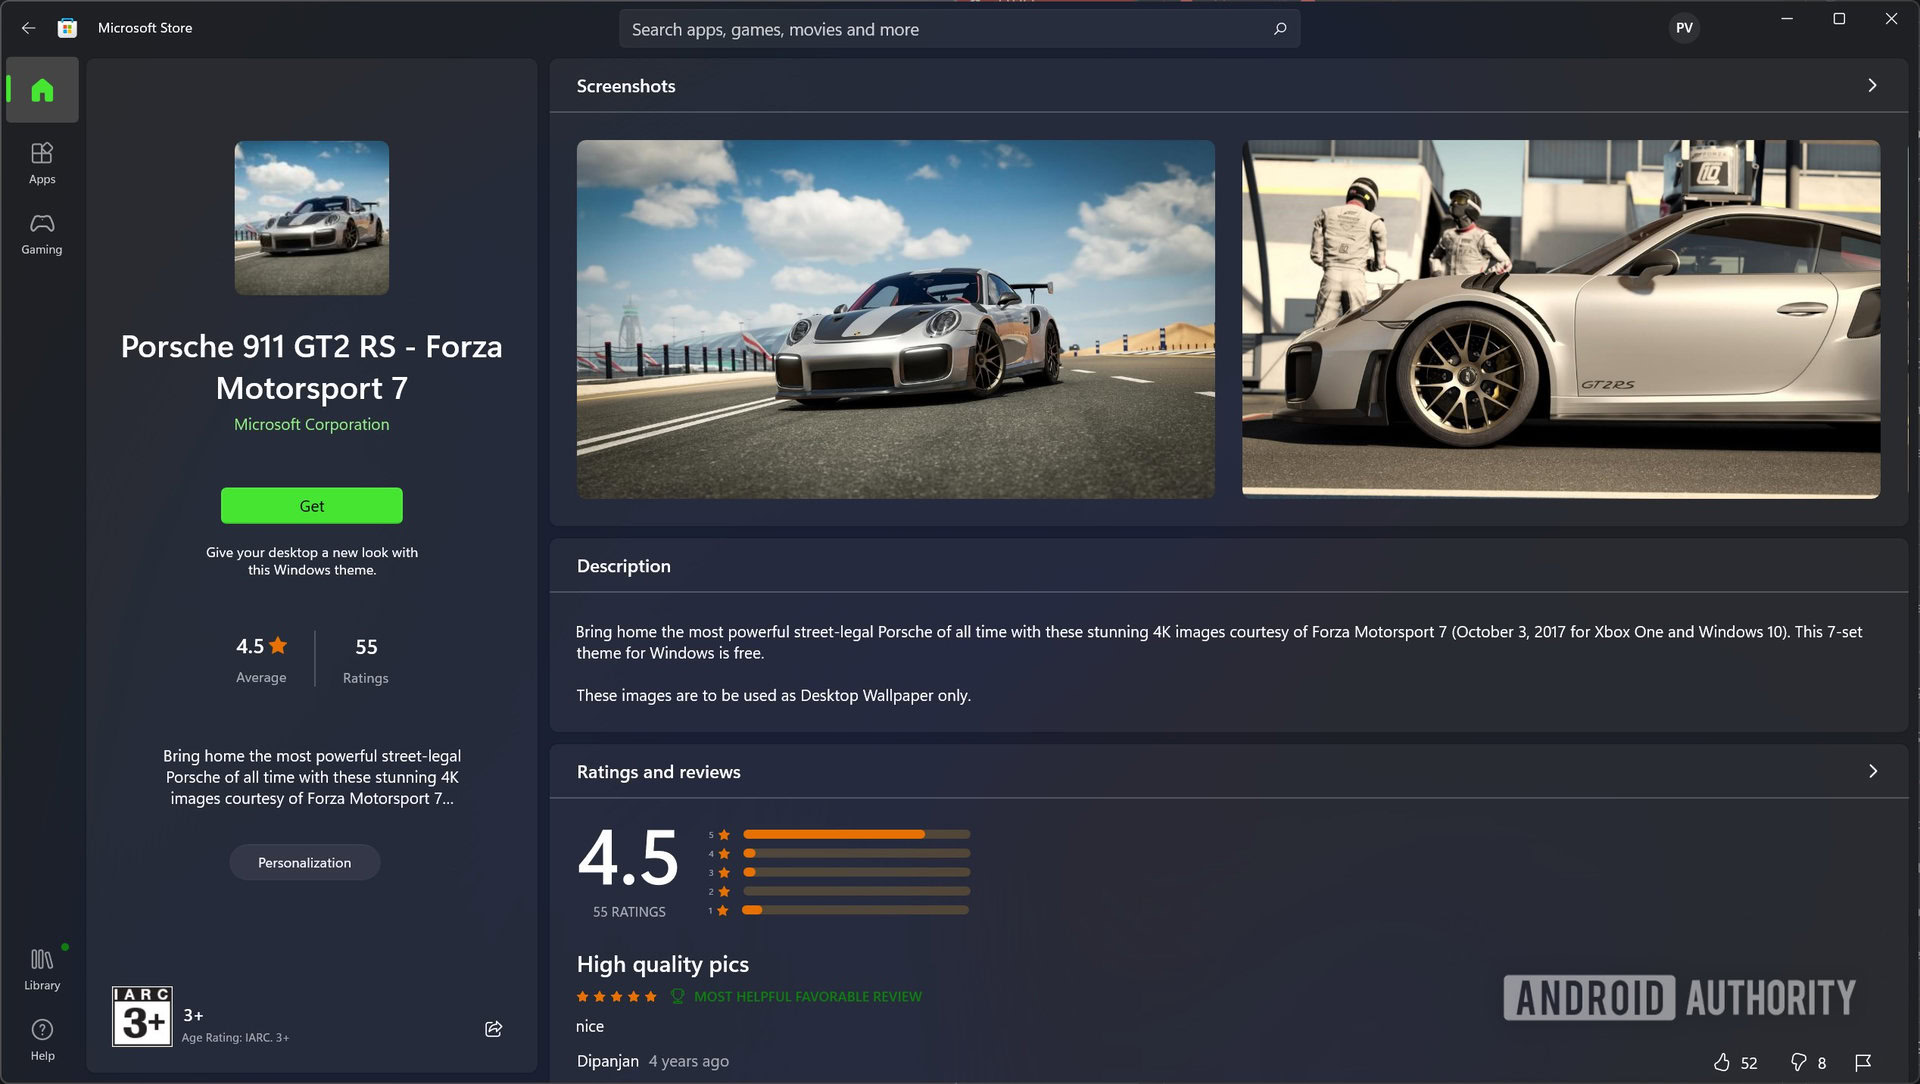Select the Microsoft Corporation link
The width and height of the screenshot is (1920, 1084).
click(311, 423)
